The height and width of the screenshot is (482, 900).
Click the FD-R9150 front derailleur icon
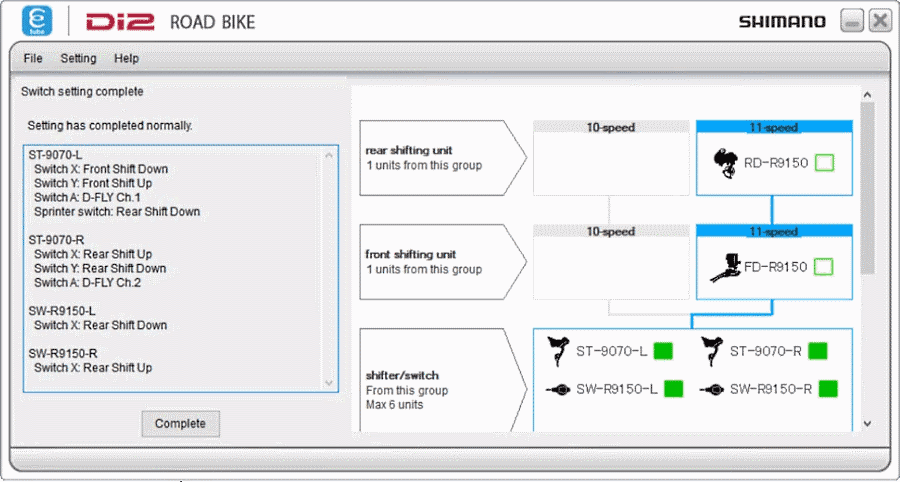click(x=725, y=268)
